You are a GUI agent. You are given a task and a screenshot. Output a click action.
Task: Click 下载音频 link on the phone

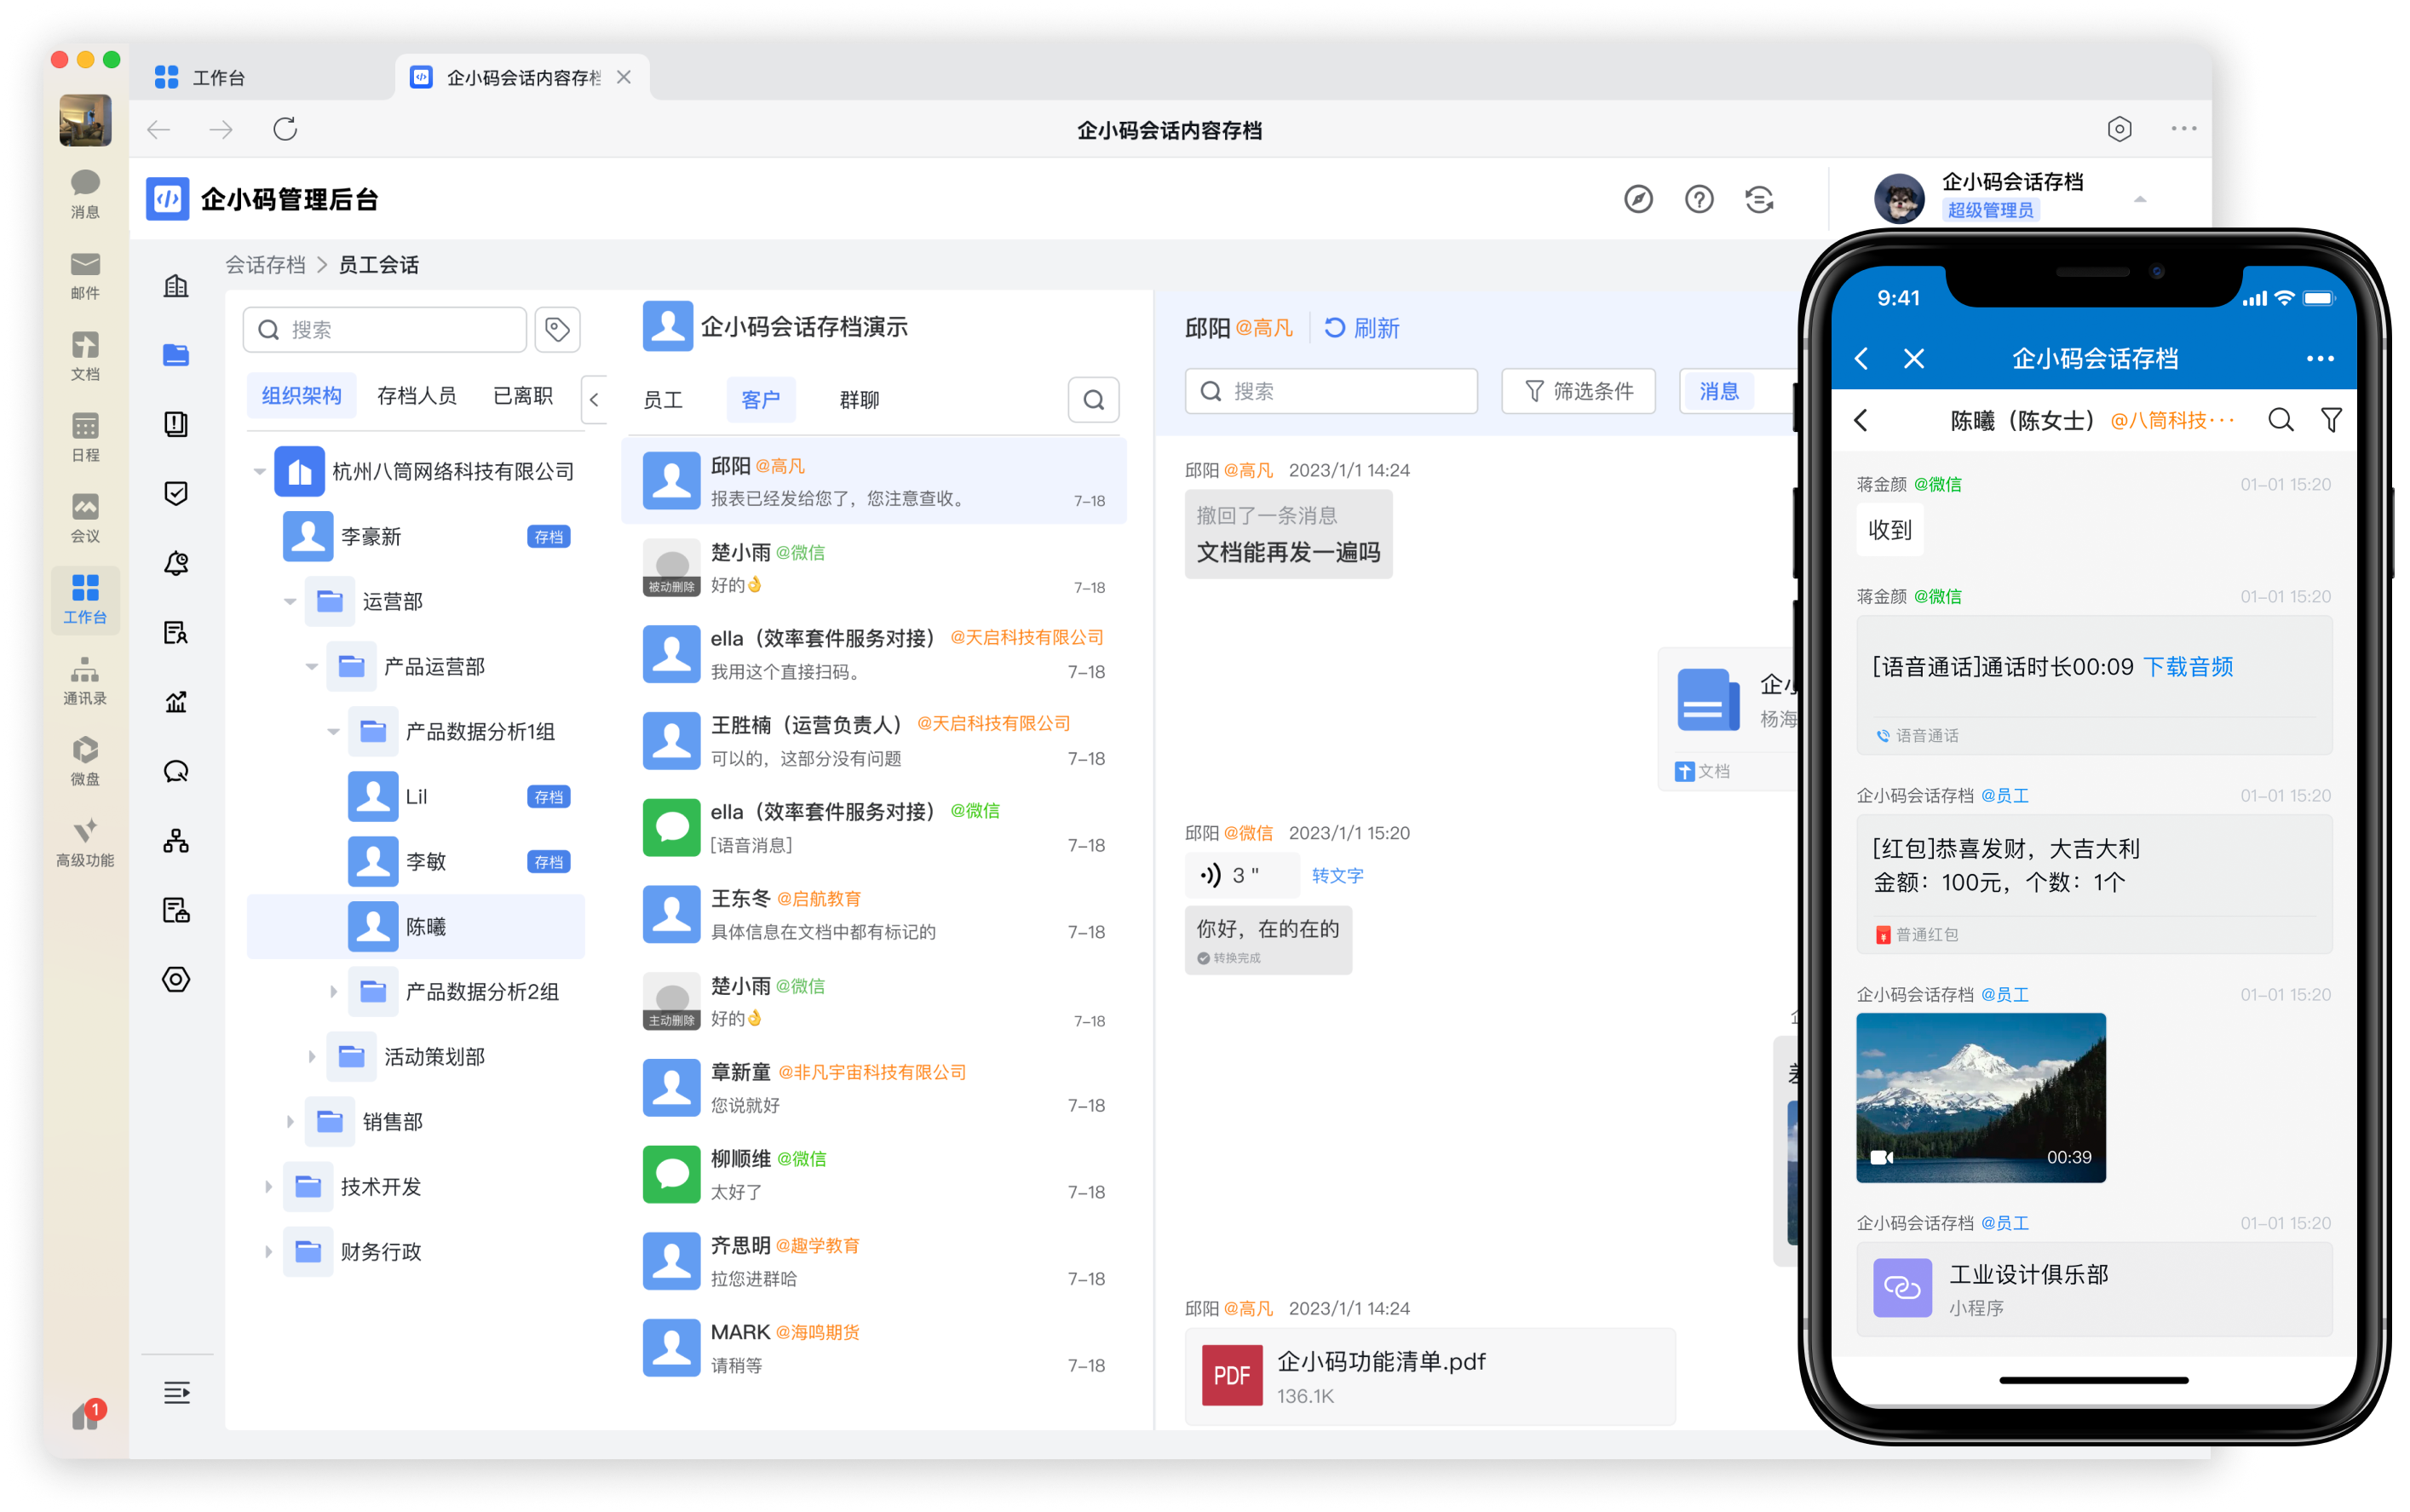click(2188, 666)
